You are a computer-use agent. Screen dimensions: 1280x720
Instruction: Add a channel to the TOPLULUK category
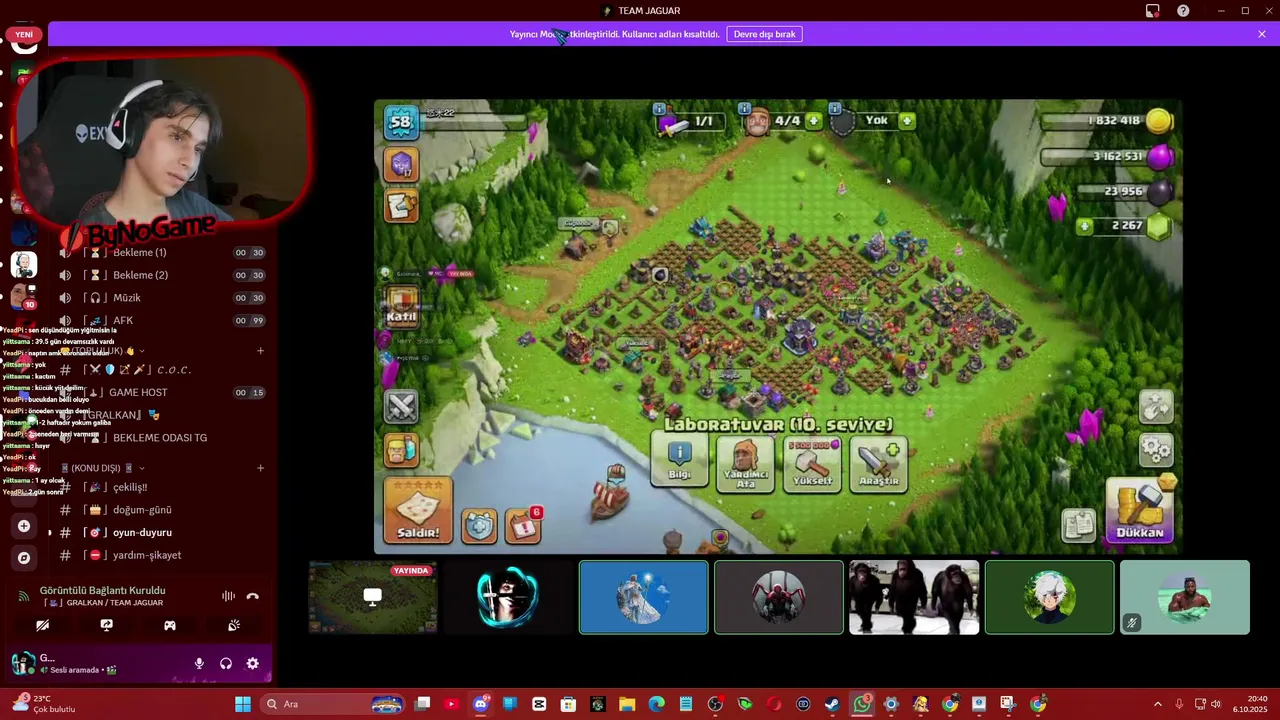pyautogui.click(x=260, y=351)
